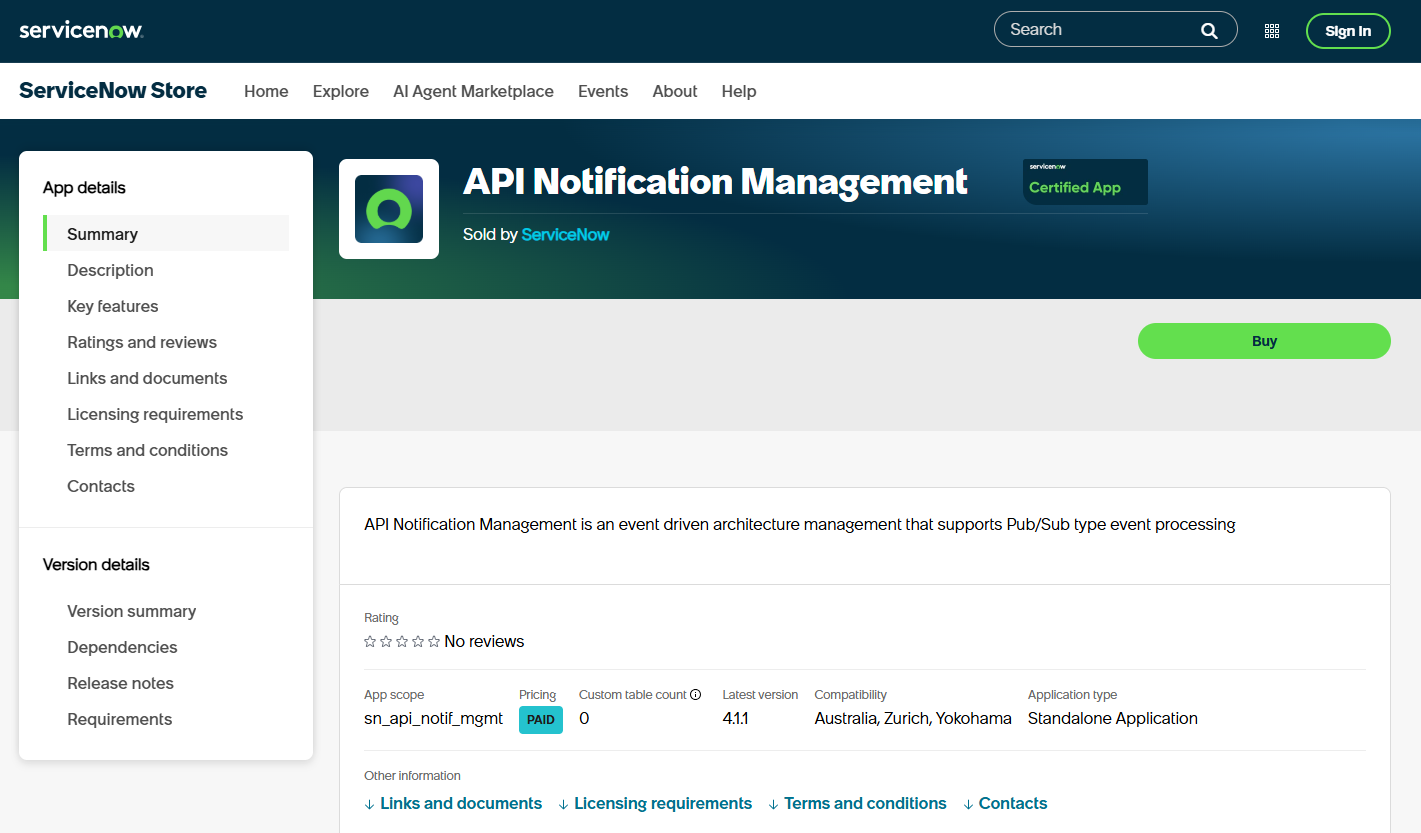1421x833 pixels.
Task: Open the ServiceNow Store home title
Action: 113,91
